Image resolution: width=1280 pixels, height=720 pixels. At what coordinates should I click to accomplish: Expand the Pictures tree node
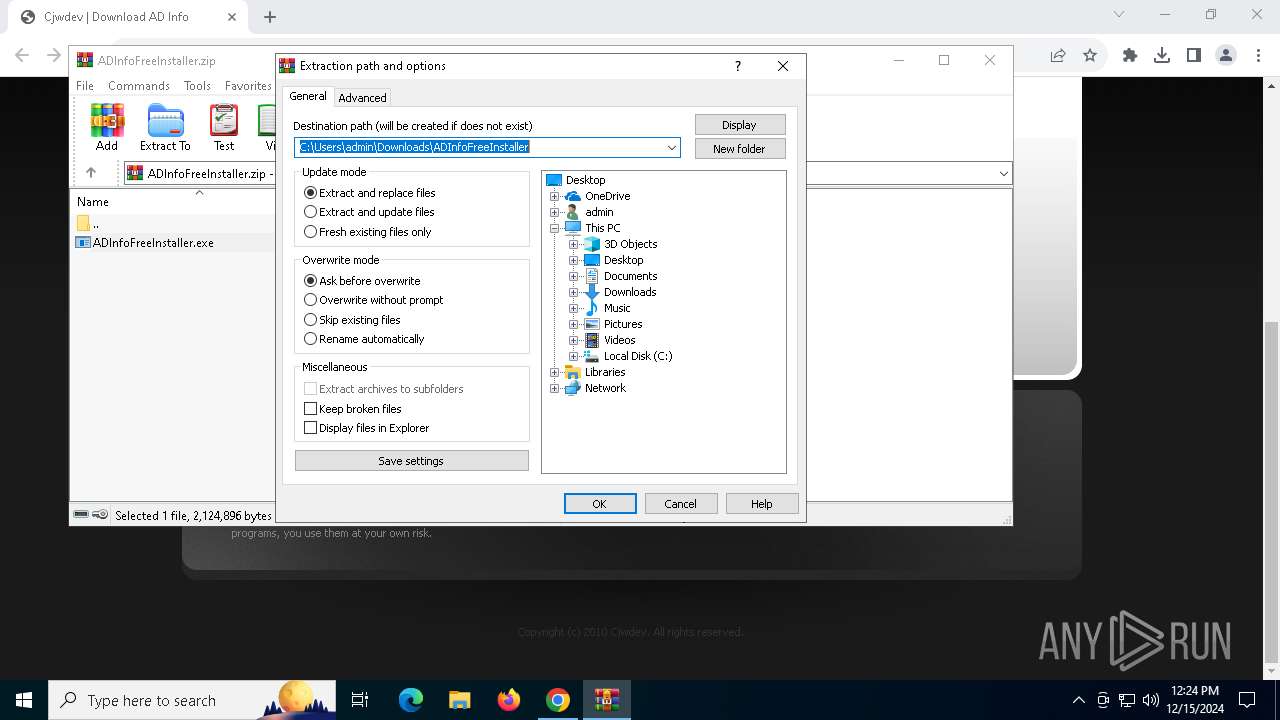point(574,324)
